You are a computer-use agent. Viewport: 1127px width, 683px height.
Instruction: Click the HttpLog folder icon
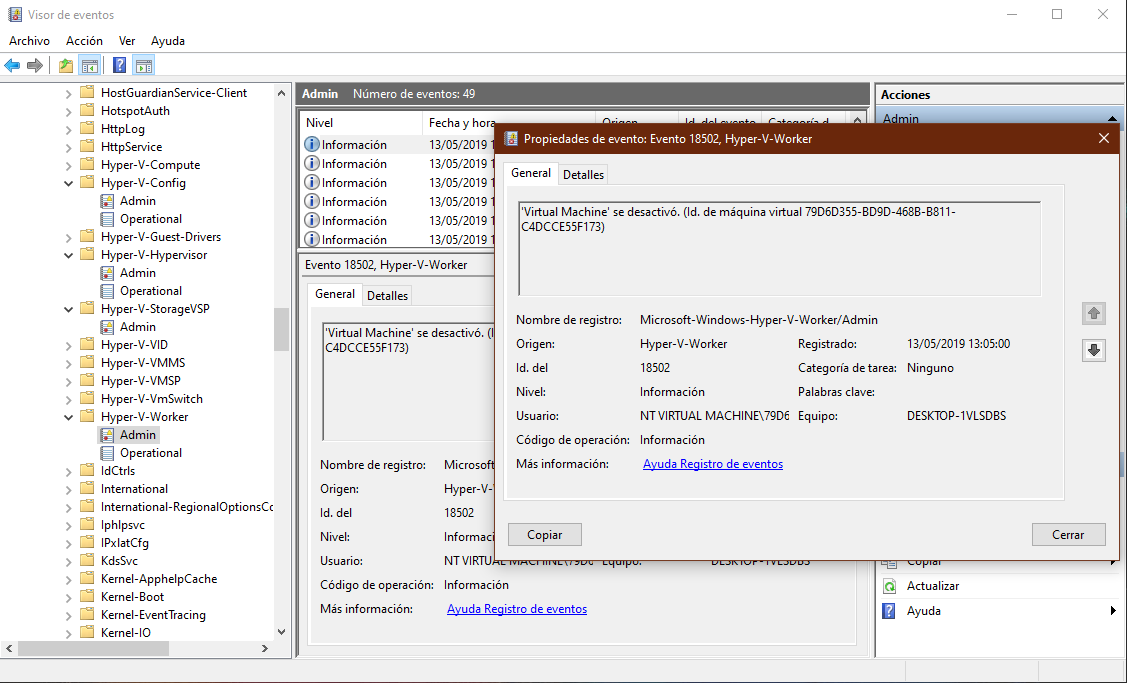coord(87,129)
